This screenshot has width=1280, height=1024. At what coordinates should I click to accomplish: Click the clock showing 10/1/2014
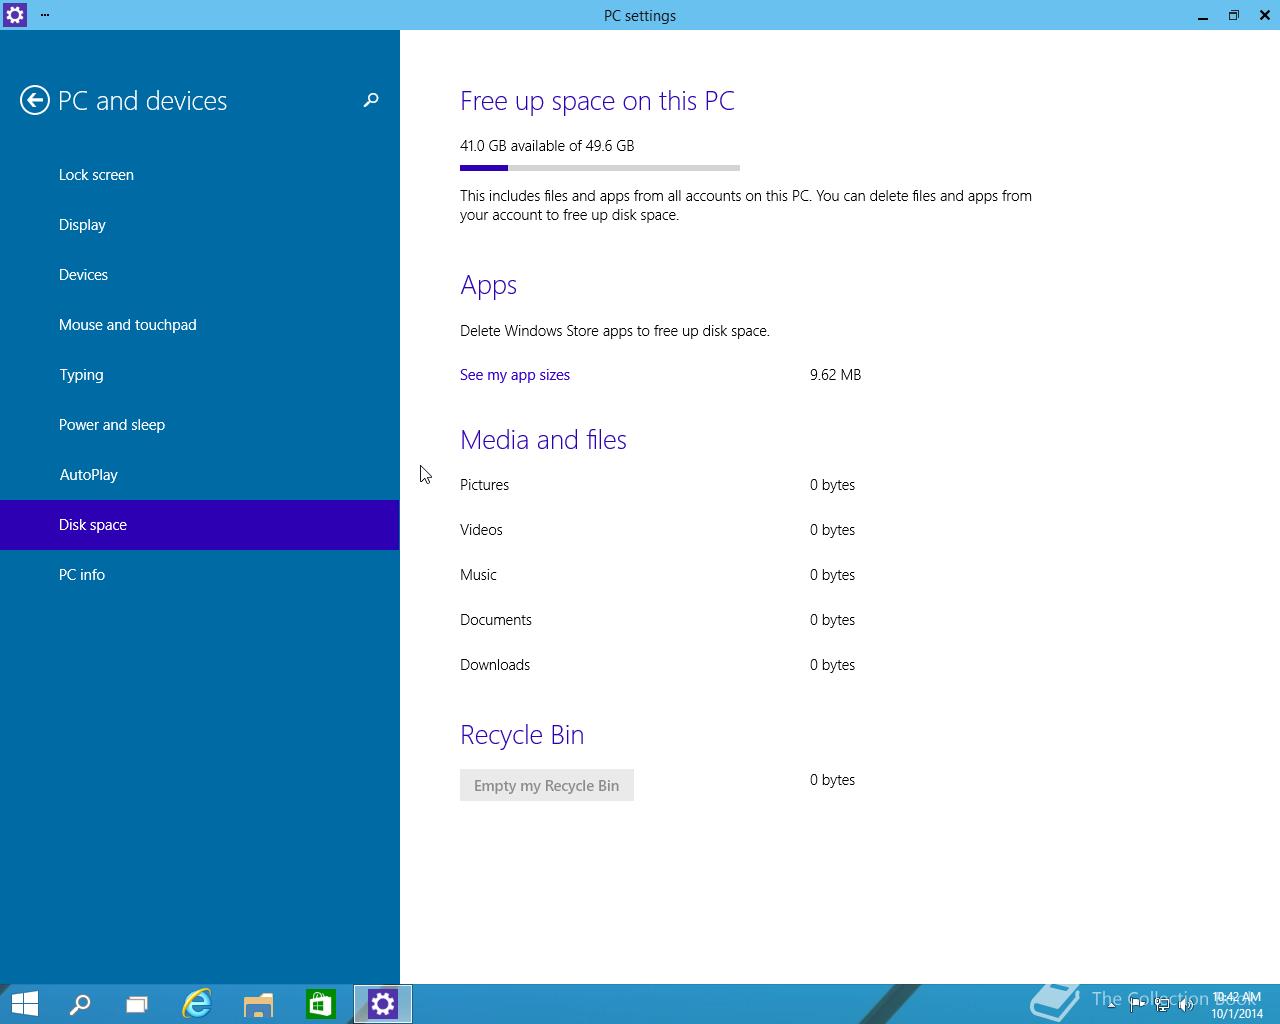pyautogui.click(x=1235, y=1005)
